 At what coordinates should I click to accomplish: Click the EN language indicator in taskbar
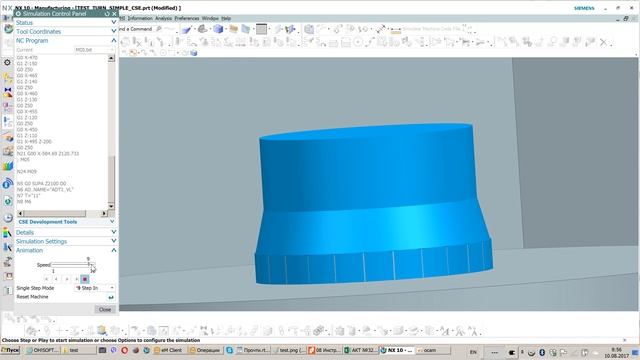473,352
